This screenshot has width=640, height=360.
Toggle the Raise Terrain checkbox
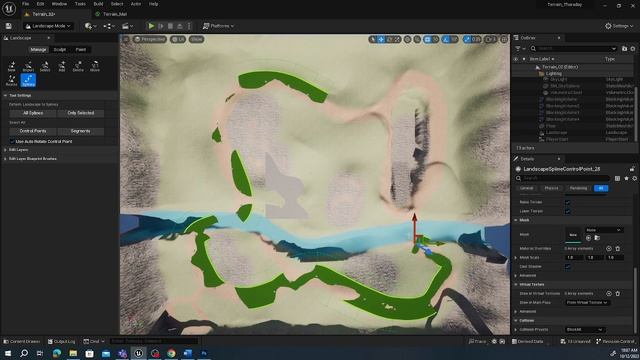pyautogui.click(x=568, y=202)
